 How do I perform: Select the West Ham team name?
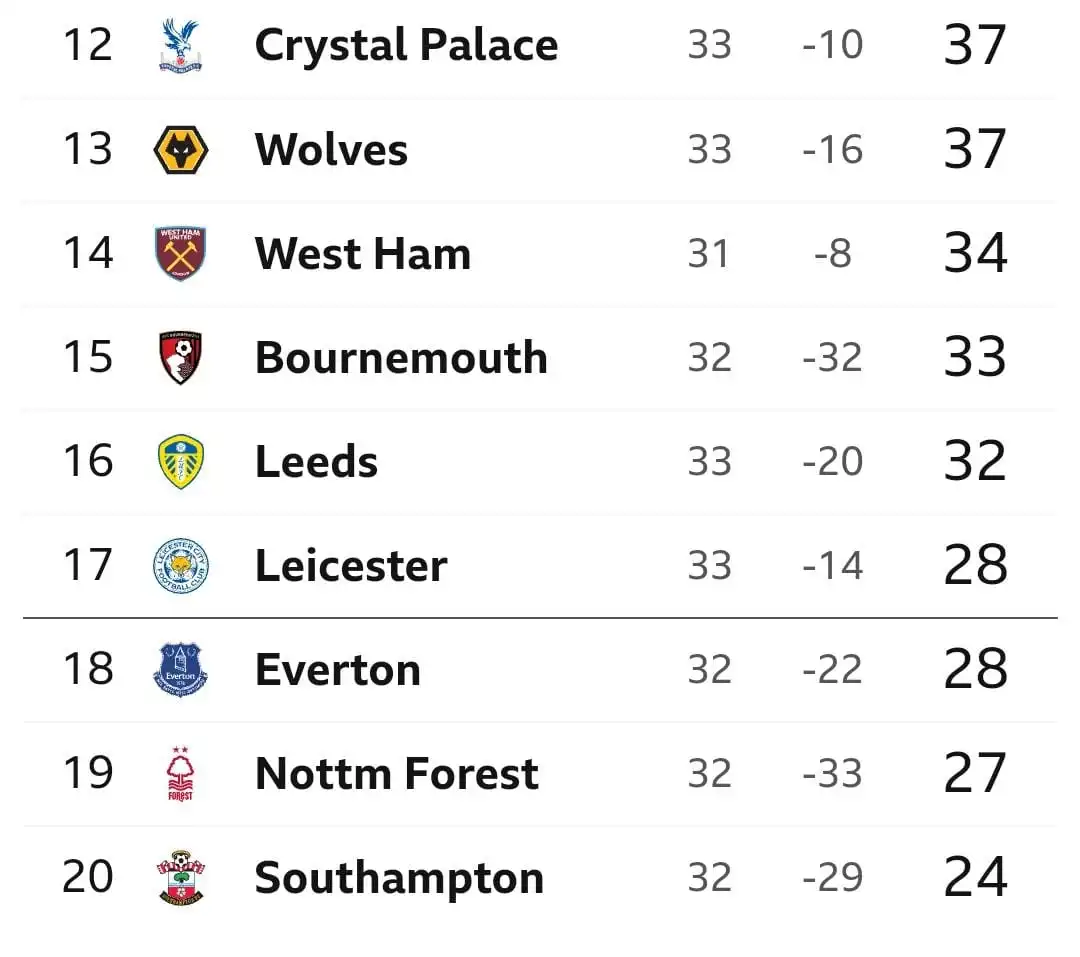[362, 254]
